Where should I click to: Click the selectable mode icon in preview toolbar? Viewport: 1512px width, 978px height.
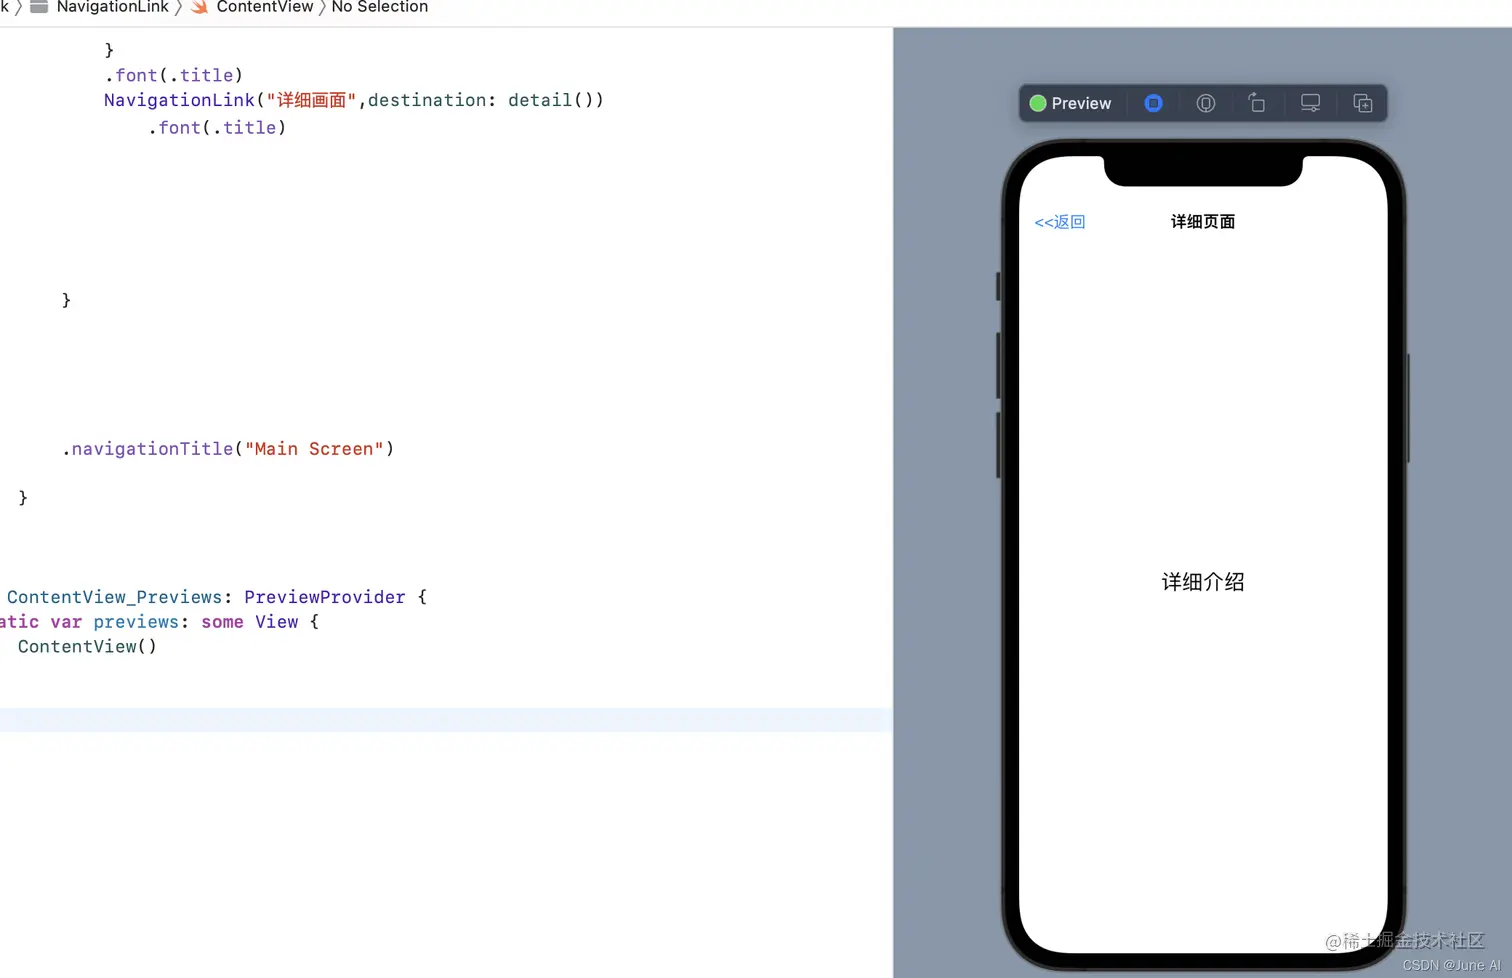1206,103
